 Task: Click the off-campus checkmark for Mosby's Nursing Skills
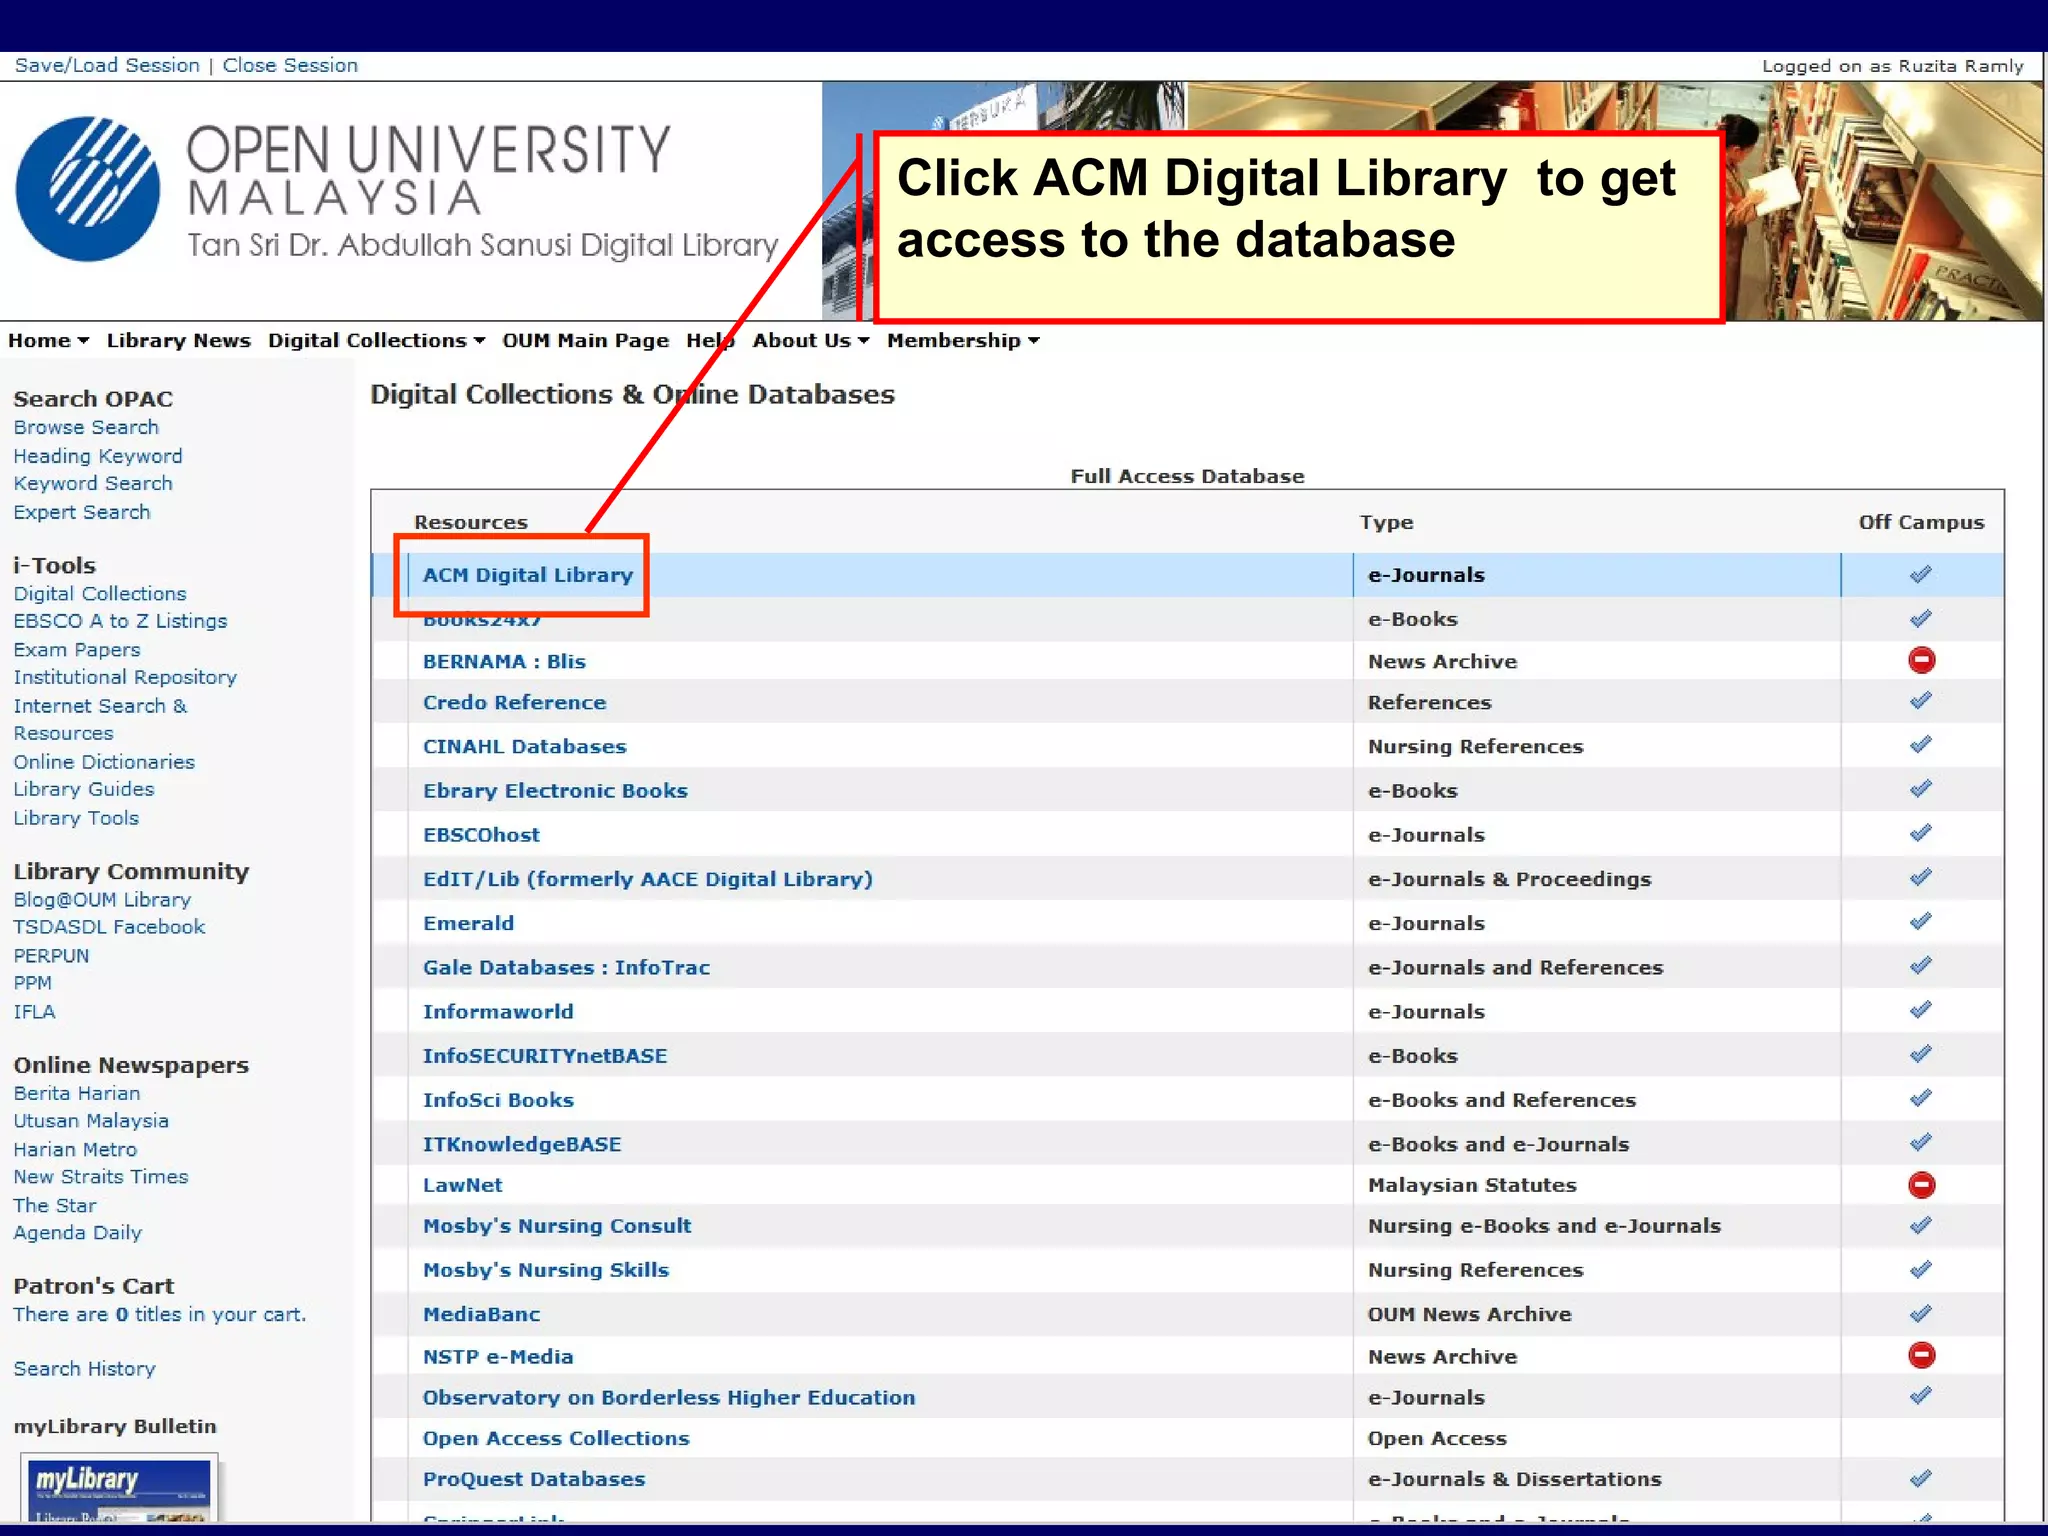1920,1270
